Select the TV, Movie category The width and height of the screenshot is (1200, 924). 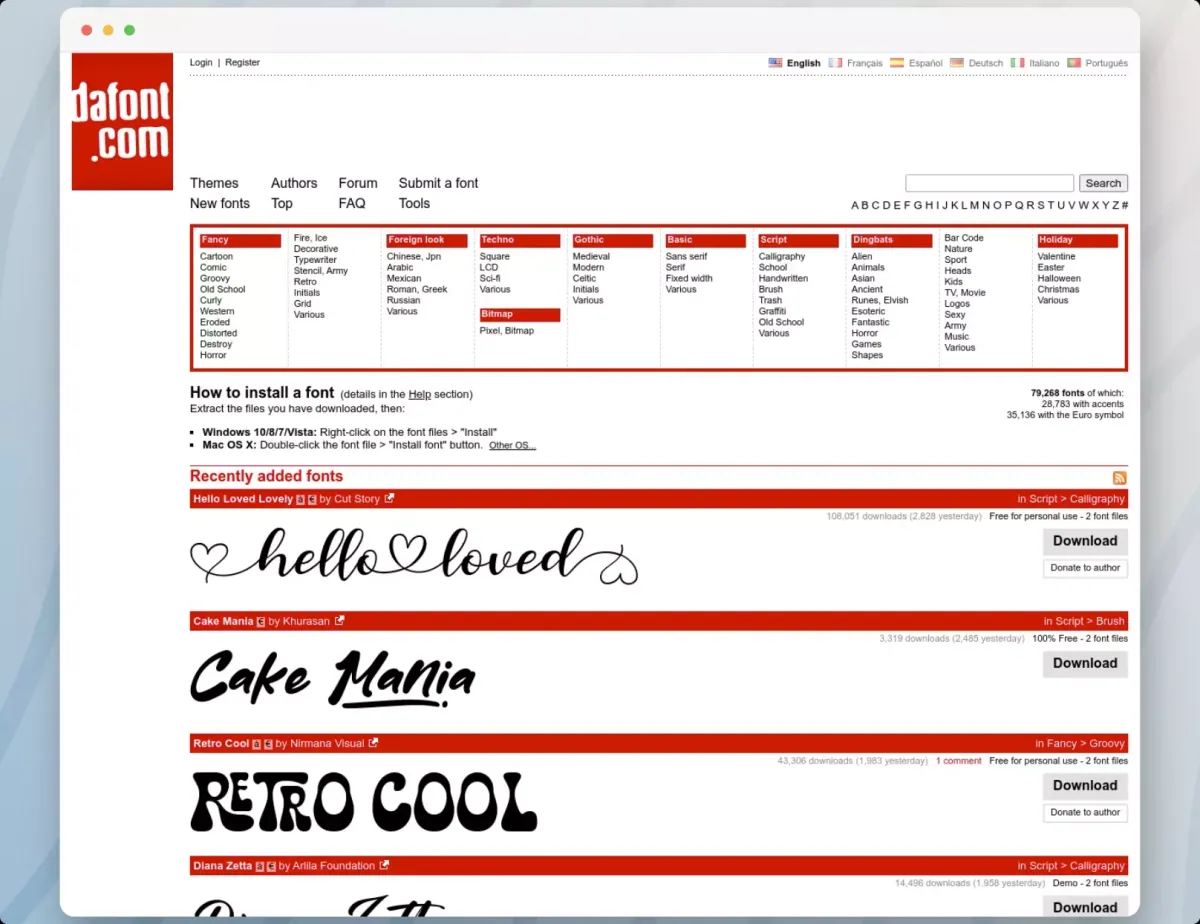point(965,293)
